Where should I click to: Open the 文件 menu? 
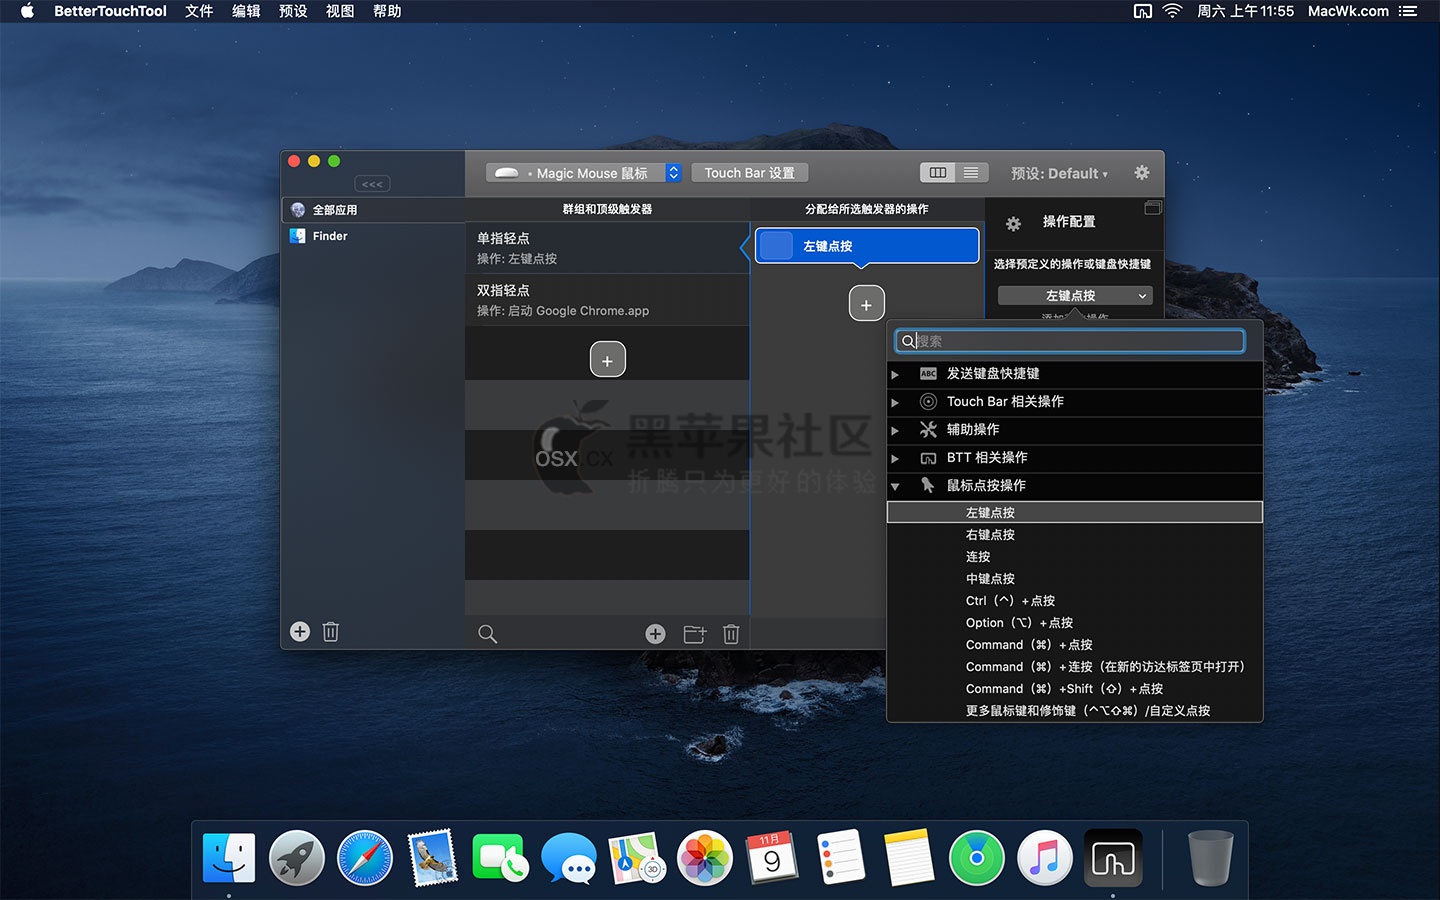(x=199, y=11)
